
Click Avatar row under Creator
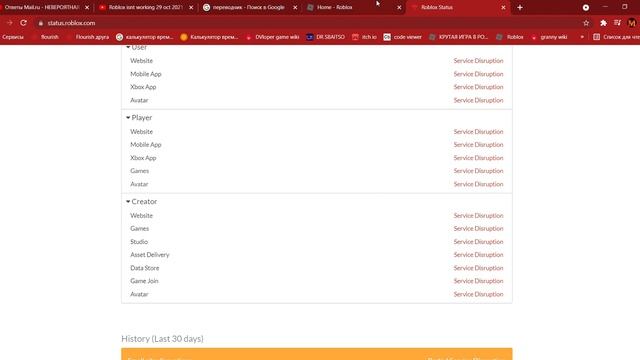pyautogui.click(x=317, y=294)
